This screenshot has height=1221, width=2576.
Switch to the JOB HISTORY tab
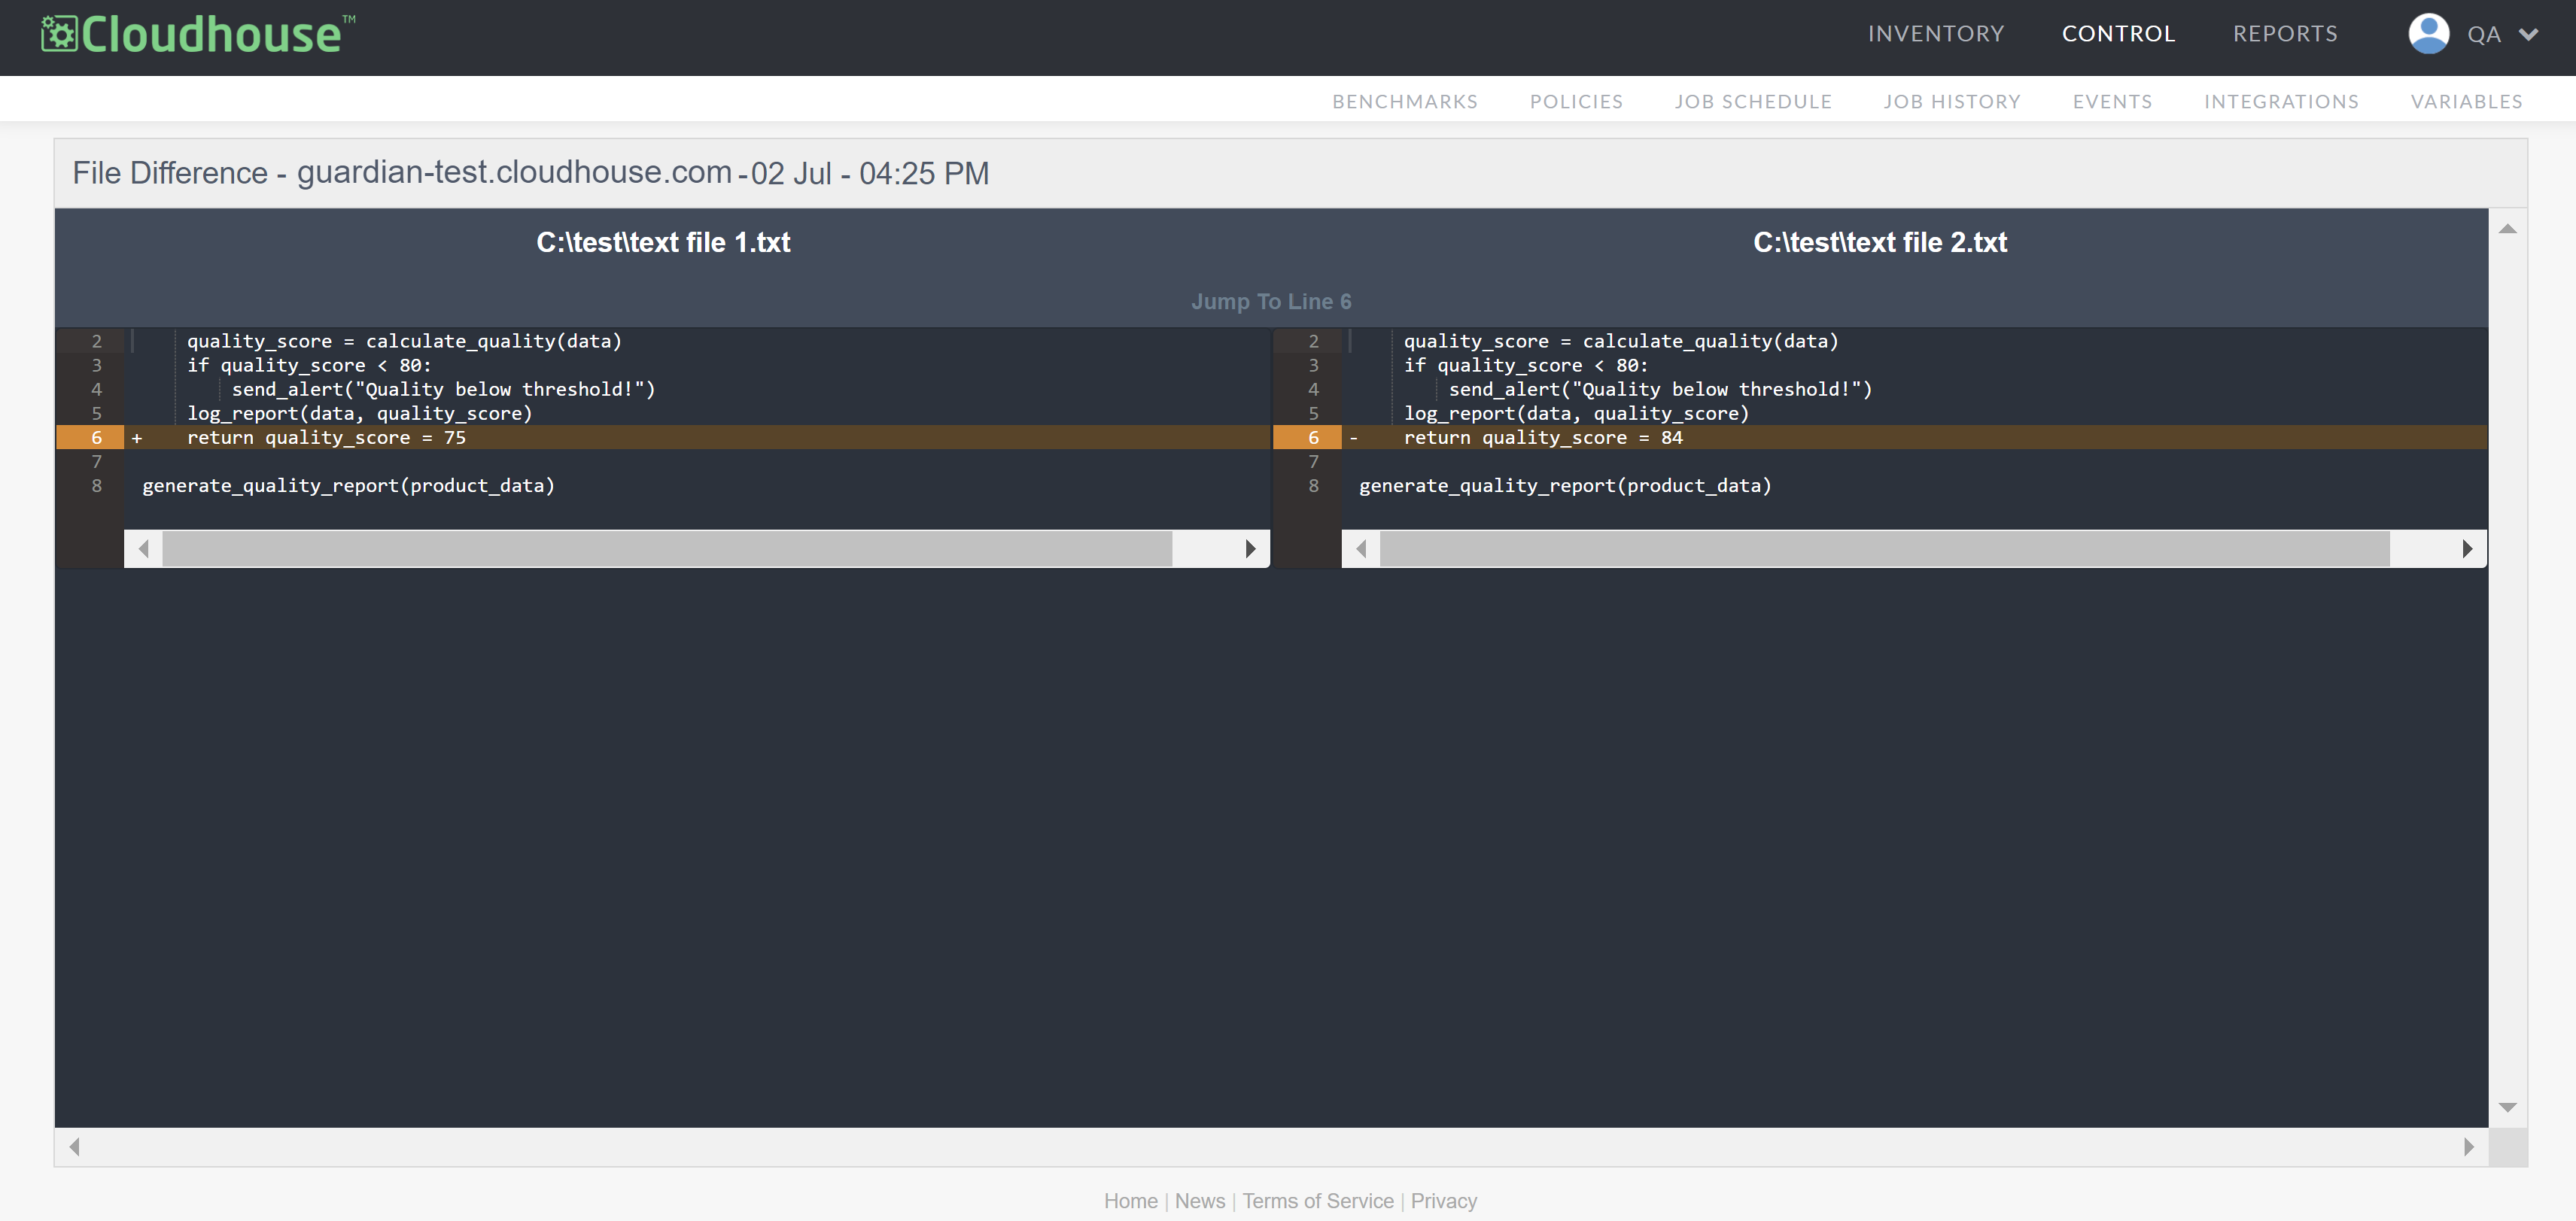[x=1952, y=101]
